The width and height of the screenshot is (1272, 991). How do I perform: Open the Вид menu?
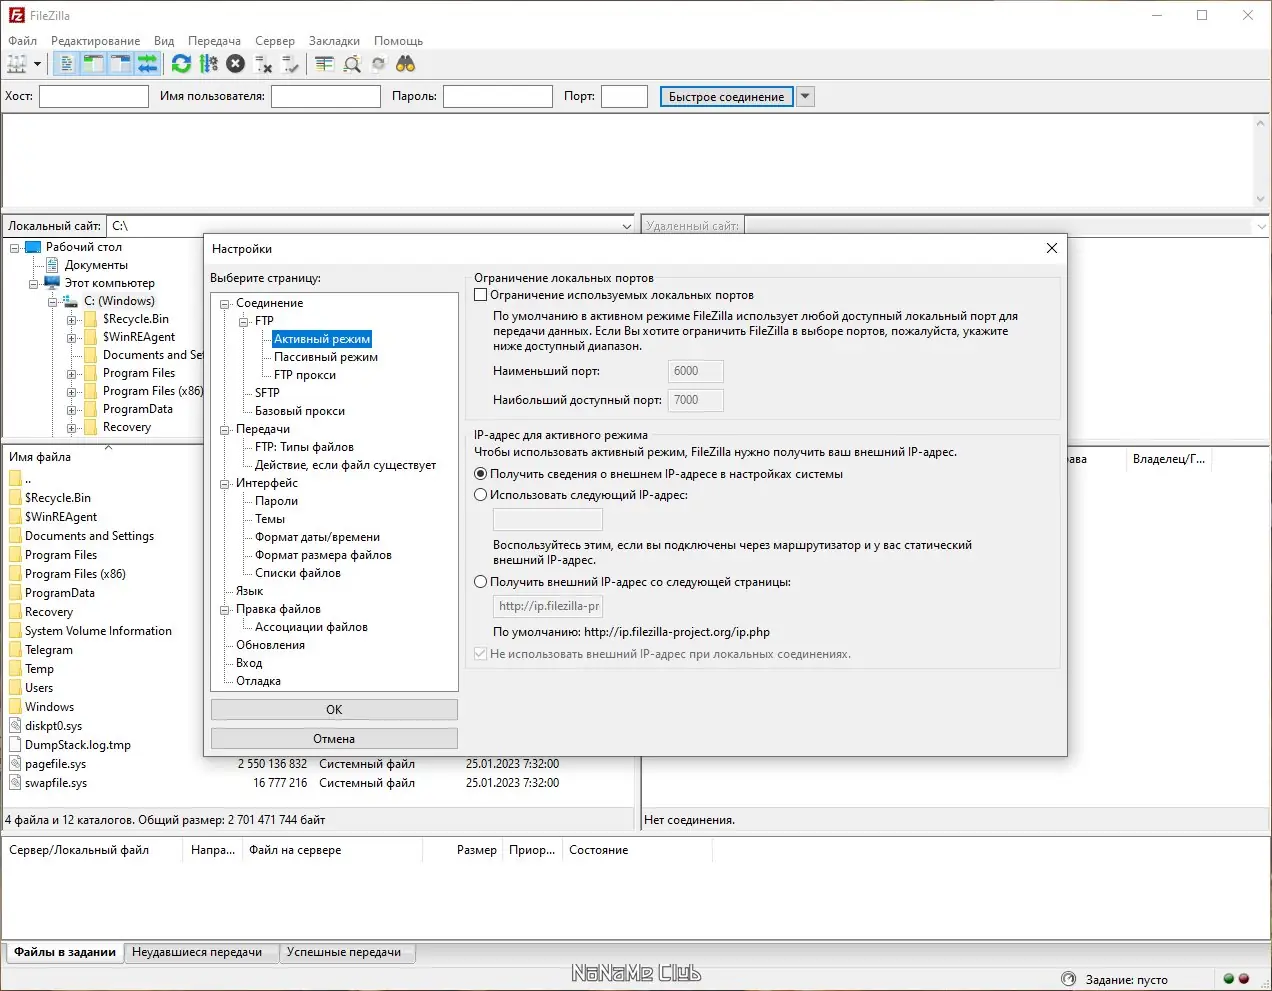pos(164,41)
